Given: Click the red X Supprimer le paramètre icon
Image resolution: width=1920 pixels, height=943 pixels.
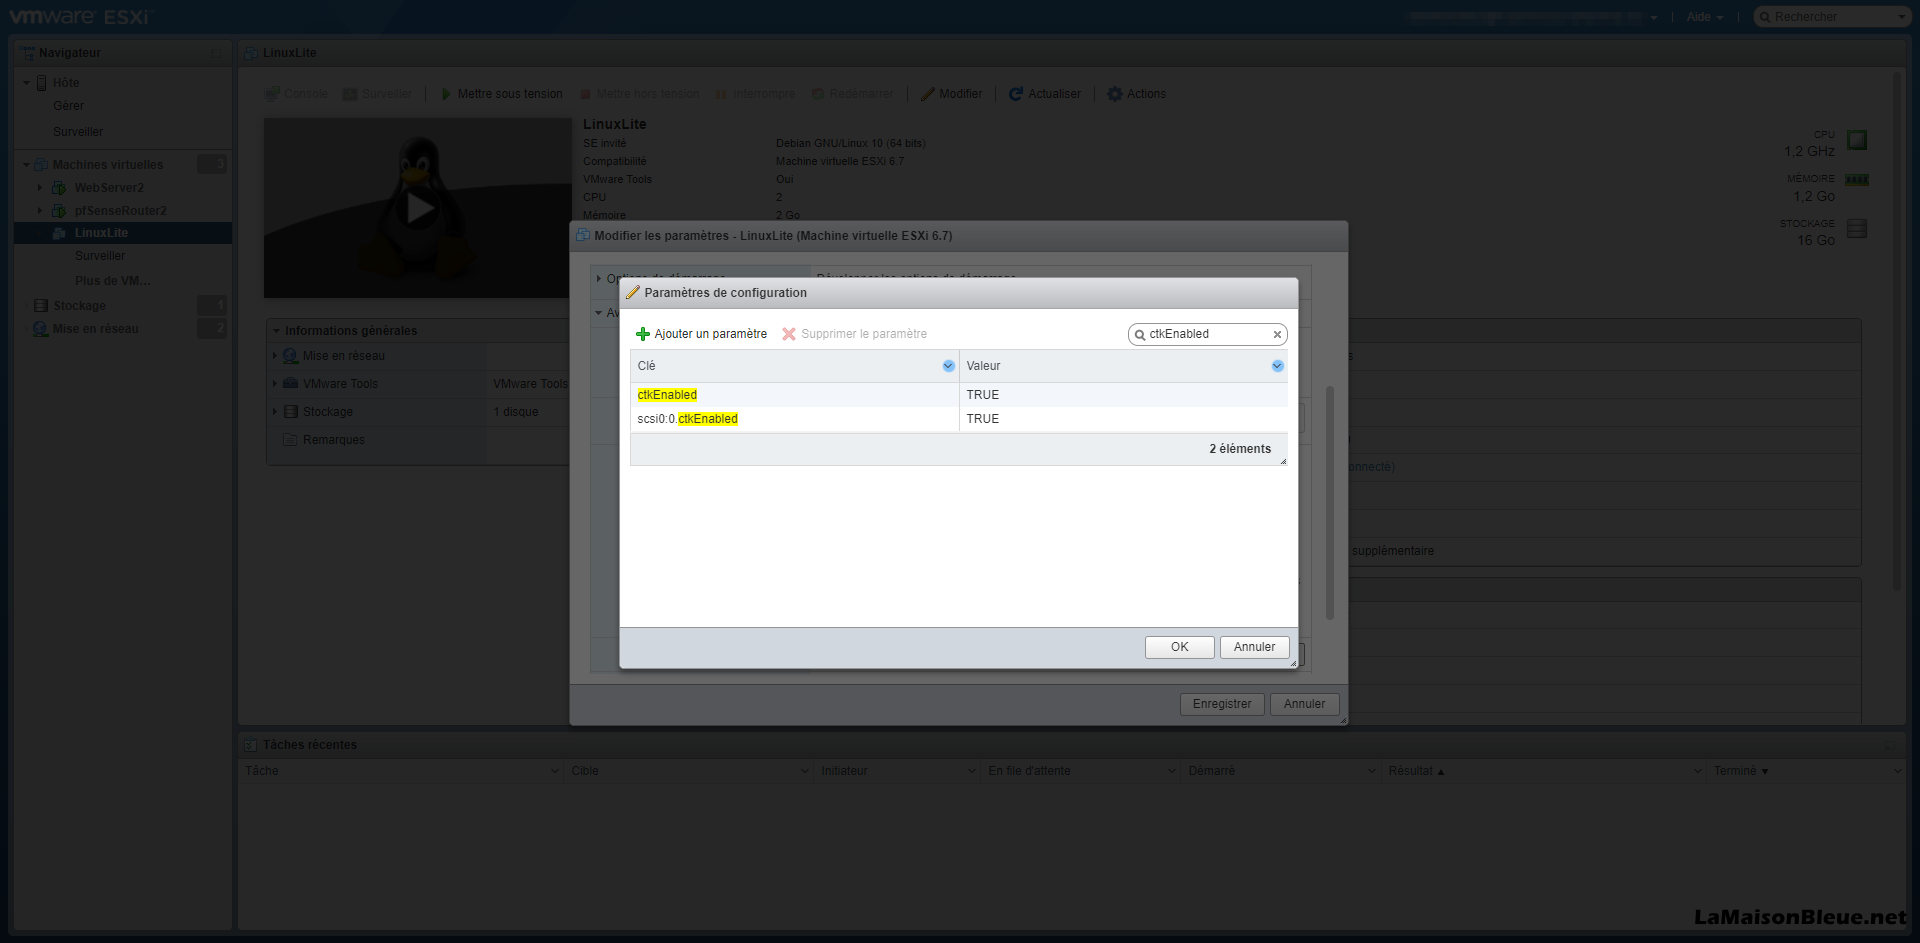Looking at the screenshot, I should [789, 334].
